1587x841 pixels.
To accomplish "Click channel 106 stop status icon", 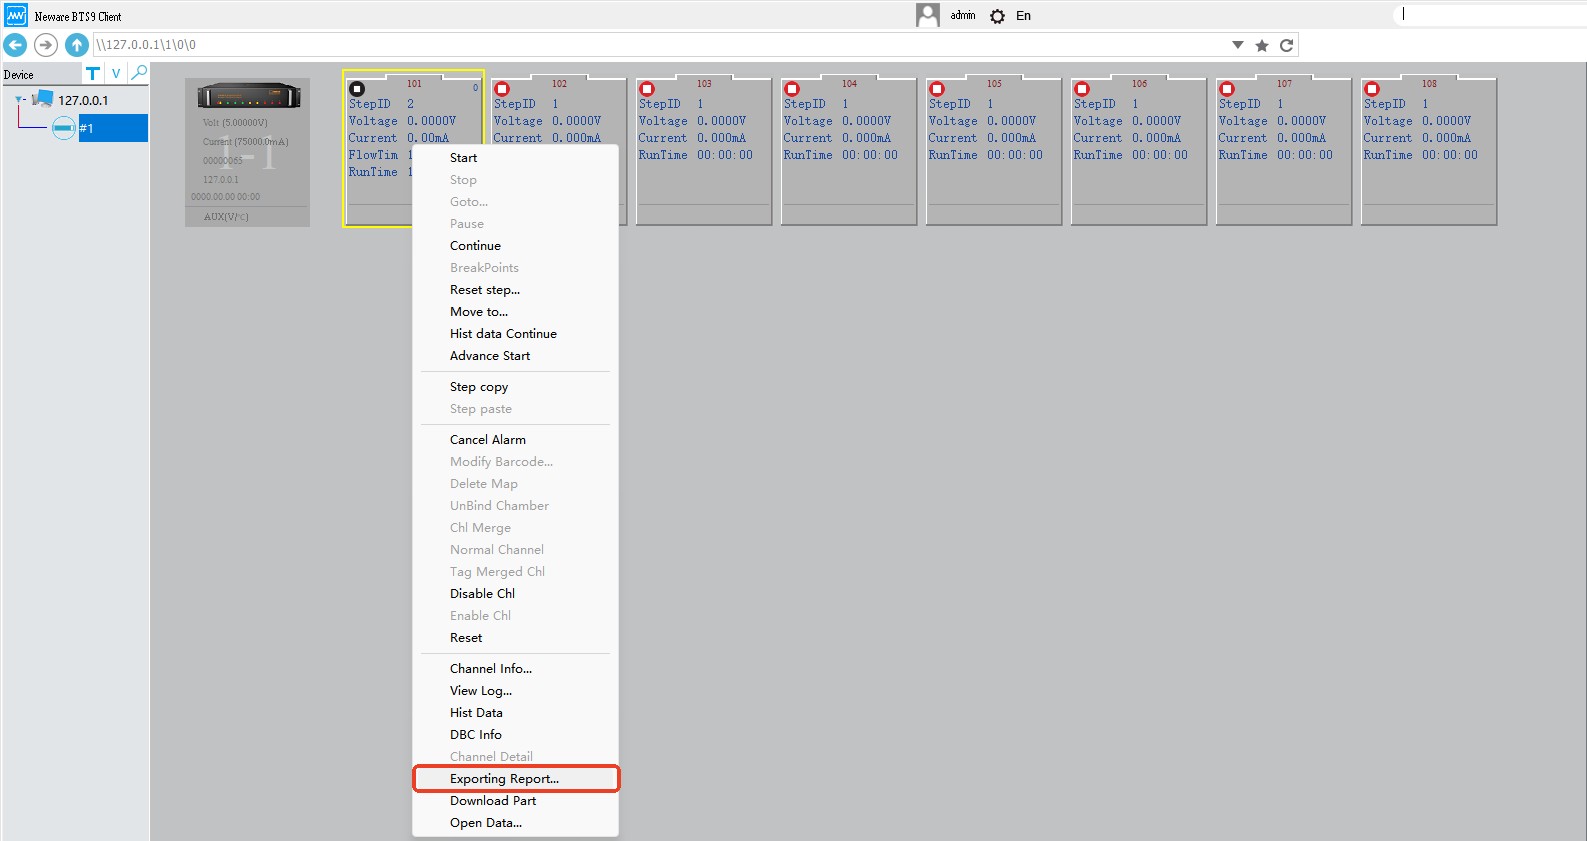I will pos(1082,89).
